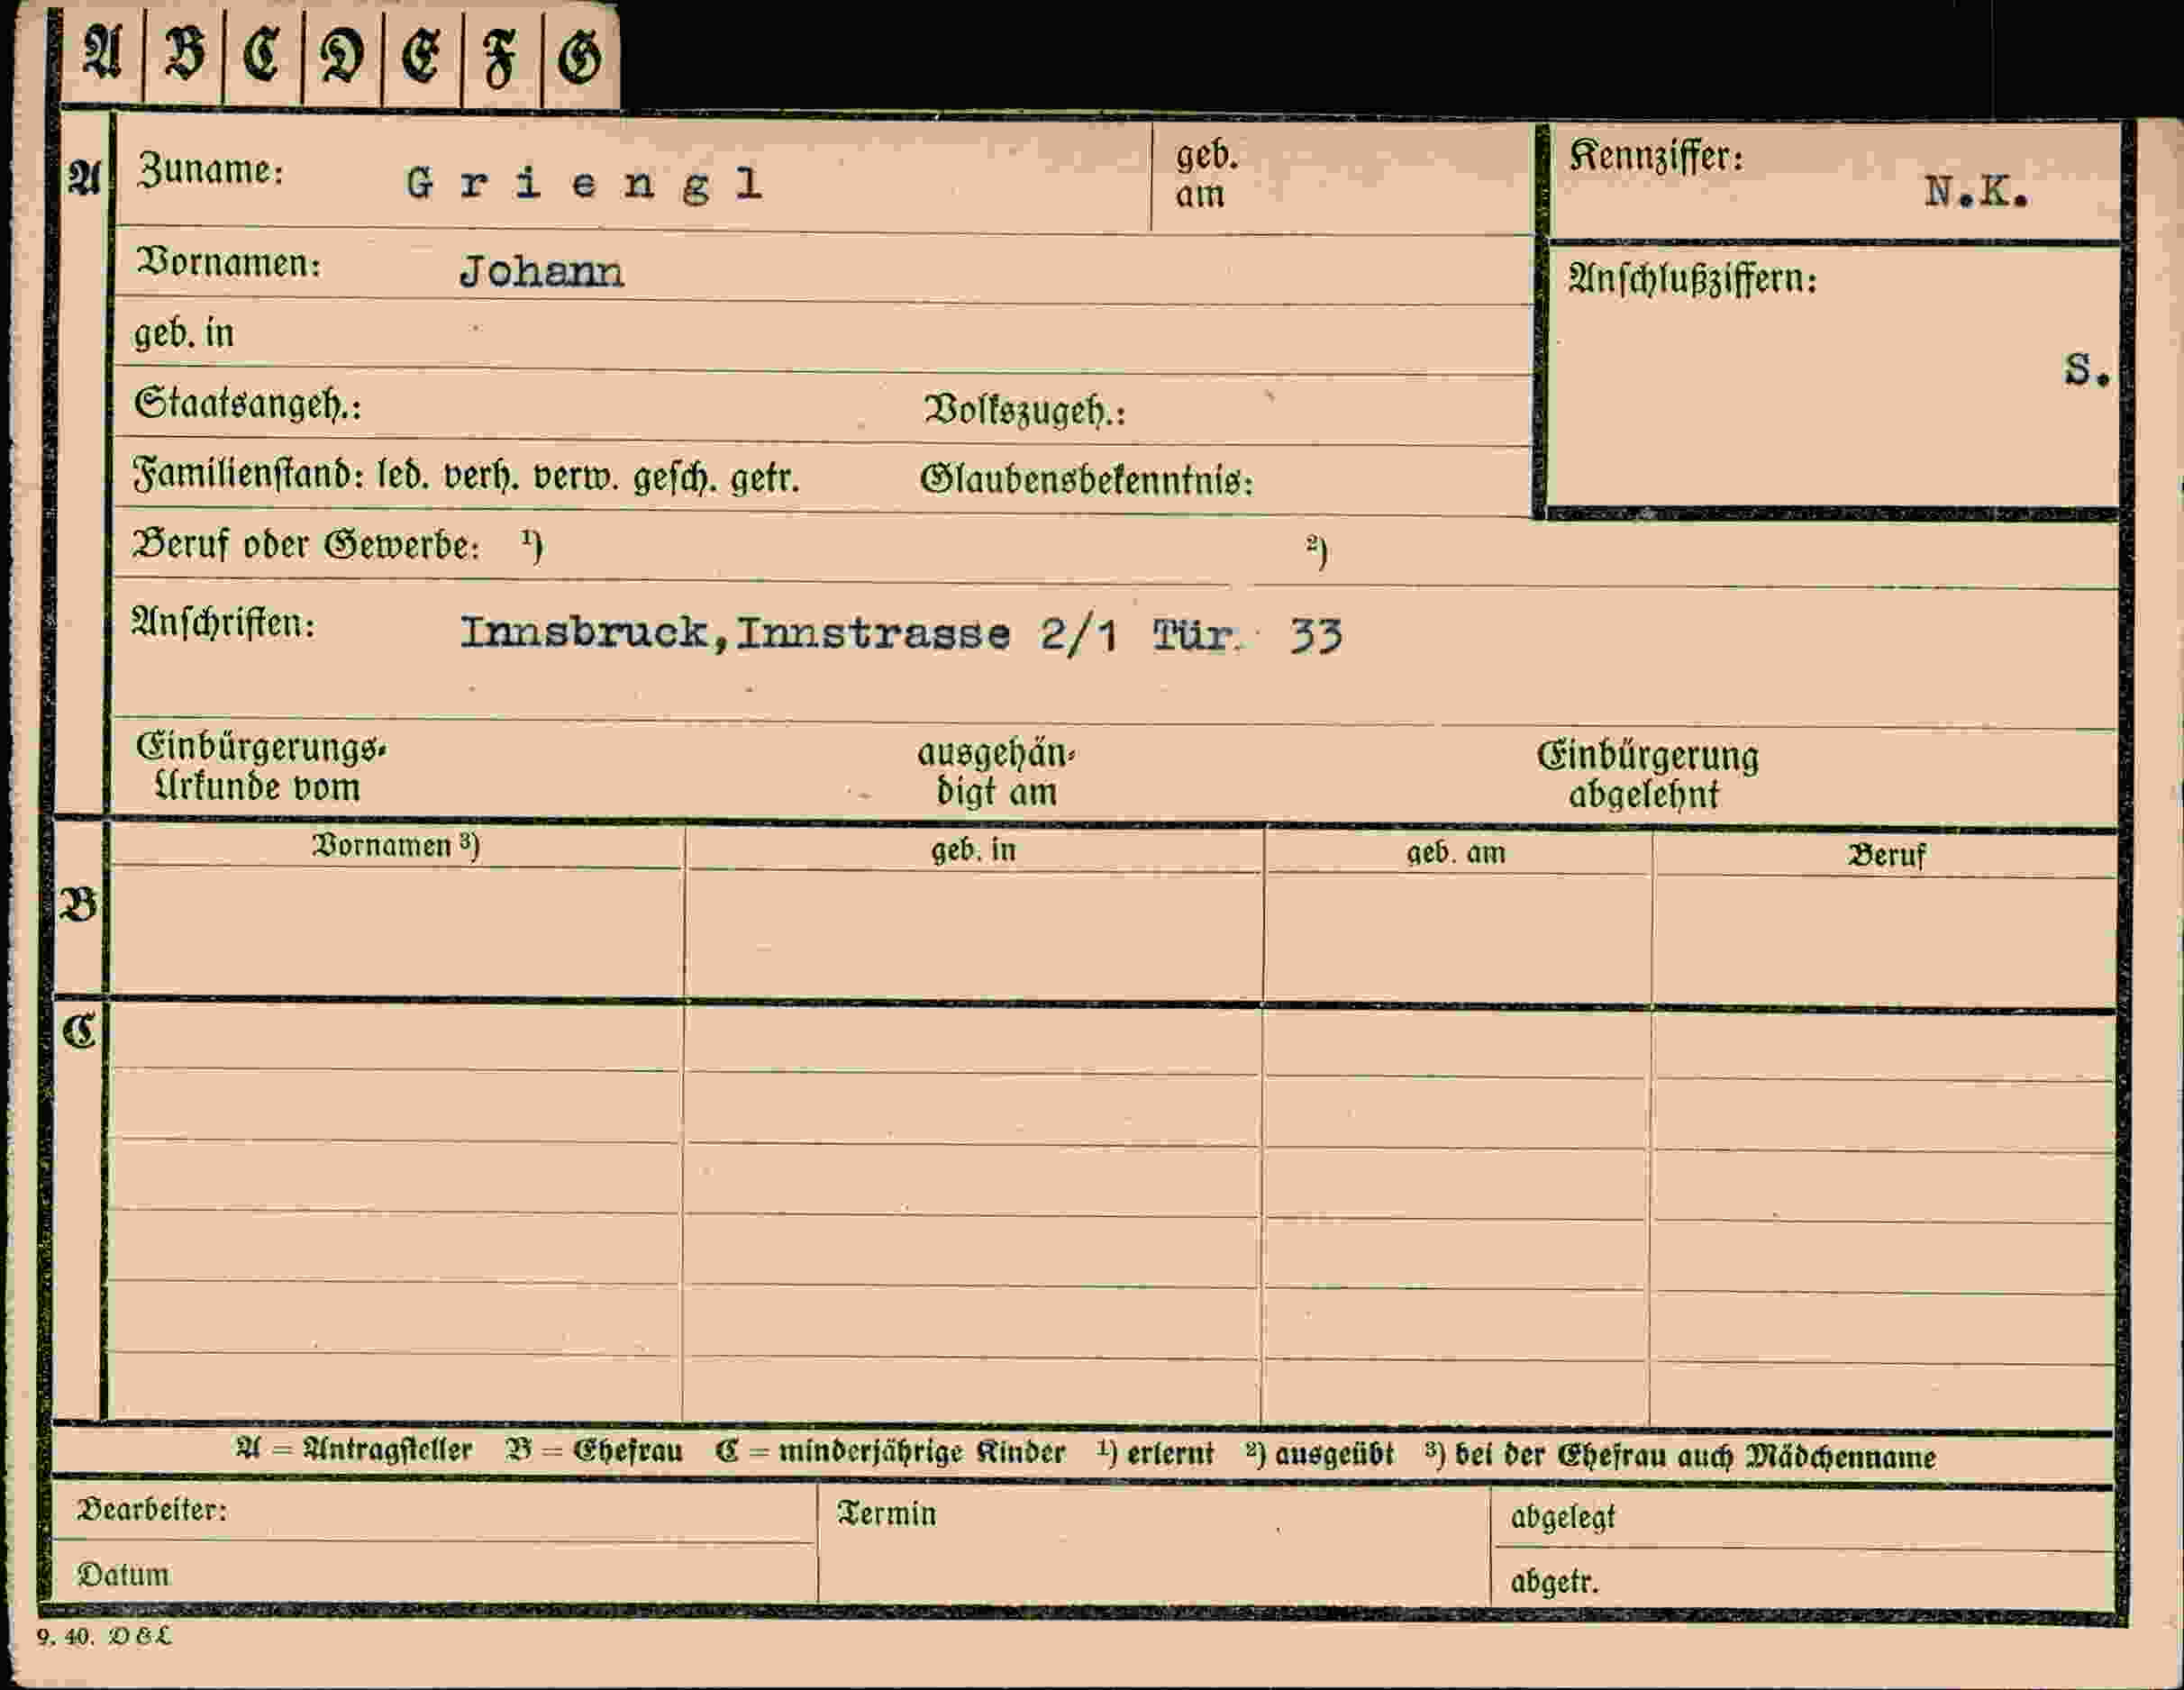
Task: Select index tab letter A
Action: tap(102, 53)
